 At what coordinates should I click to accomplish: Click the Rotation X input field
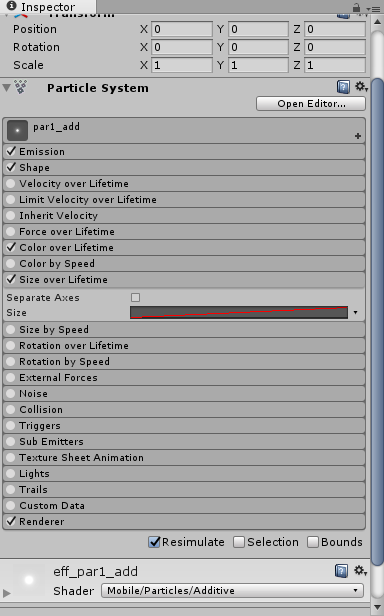(182, 47)
